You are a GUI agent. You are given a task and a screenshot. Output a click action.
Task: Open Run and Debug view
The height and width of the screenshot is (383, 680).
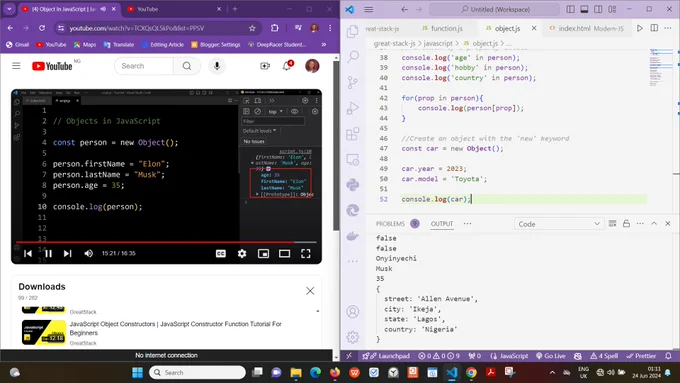click(353, 108)
